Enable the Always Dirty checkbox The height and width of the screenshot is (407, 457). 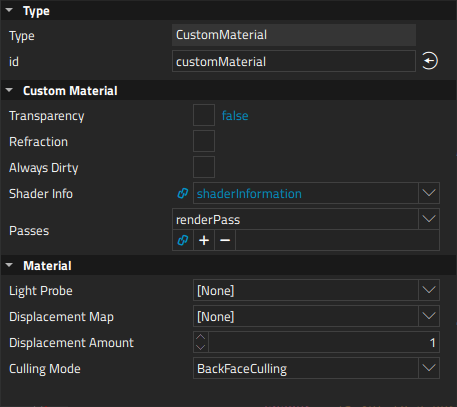click(x=204, y=167)
